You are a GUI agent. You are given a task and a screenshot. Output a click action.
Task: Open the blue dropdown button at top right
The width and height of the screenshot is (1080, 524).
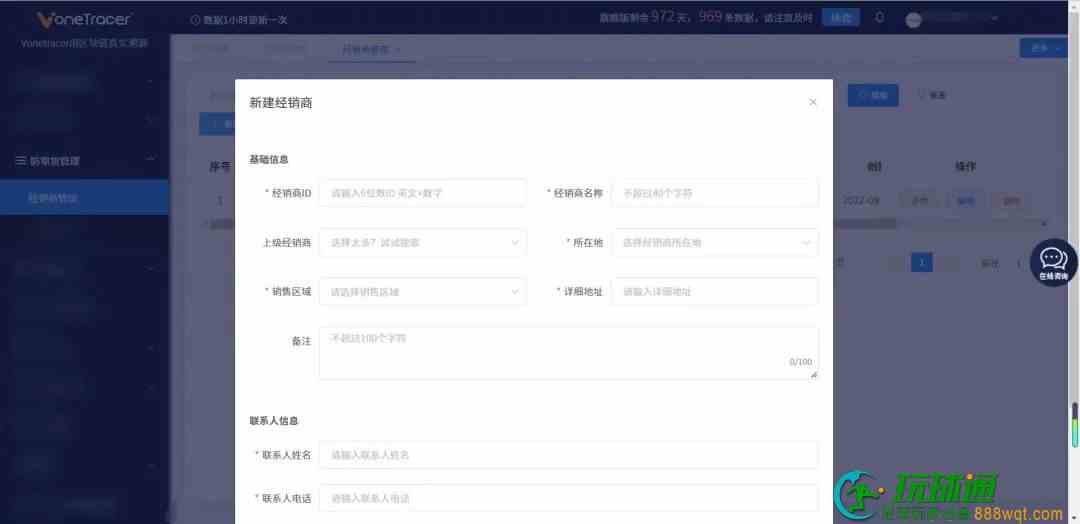[x=1043, y=48]
